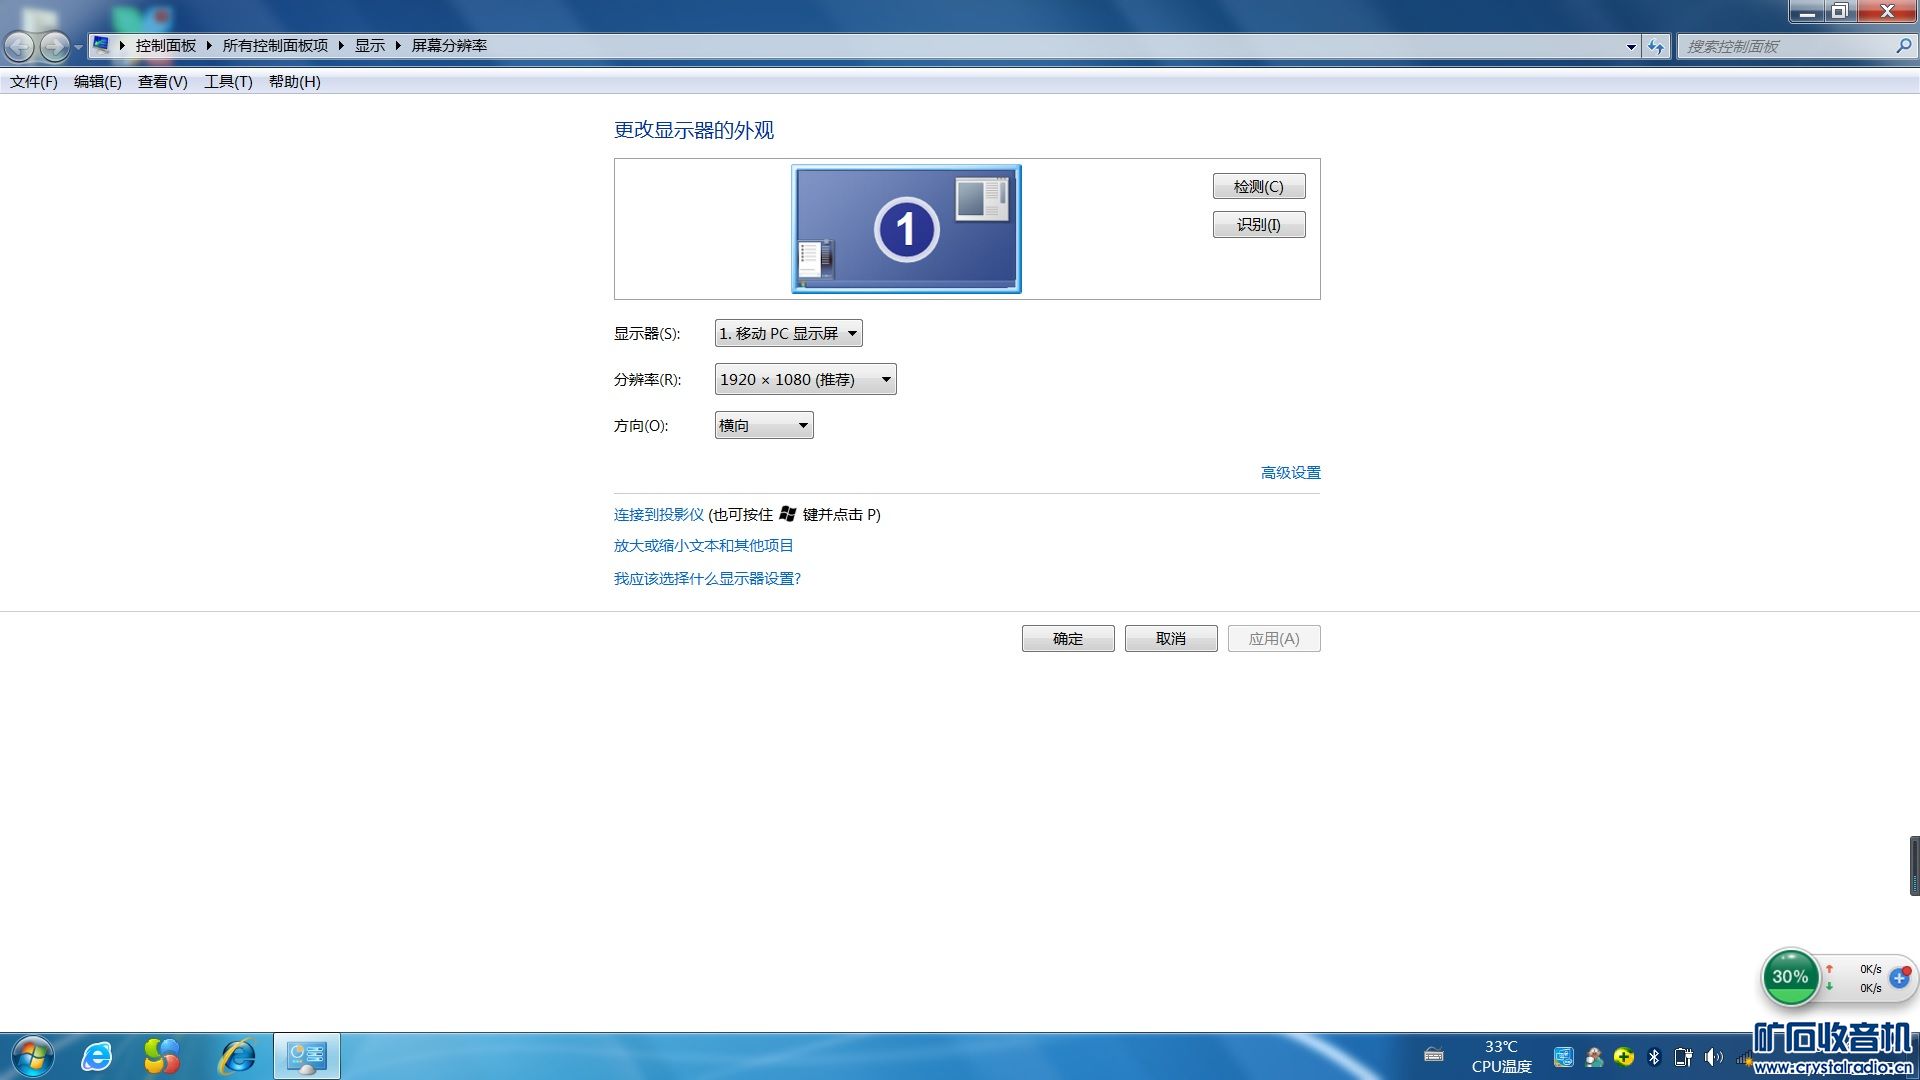
Task: Click the 搜索控制面板 search field
Action: tap(1785, 46)
